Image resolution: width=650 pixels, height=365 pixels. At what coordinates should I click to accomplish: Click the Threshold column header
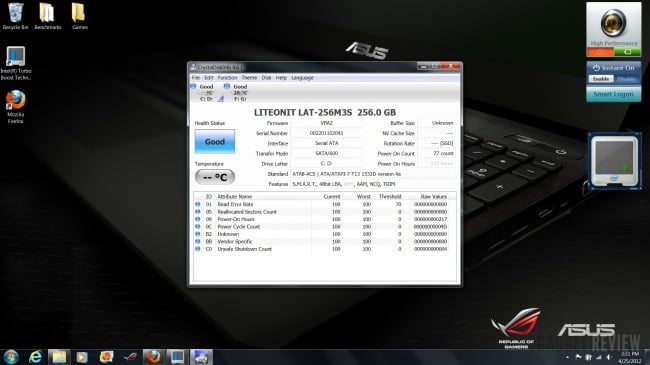tap(390, 197)
